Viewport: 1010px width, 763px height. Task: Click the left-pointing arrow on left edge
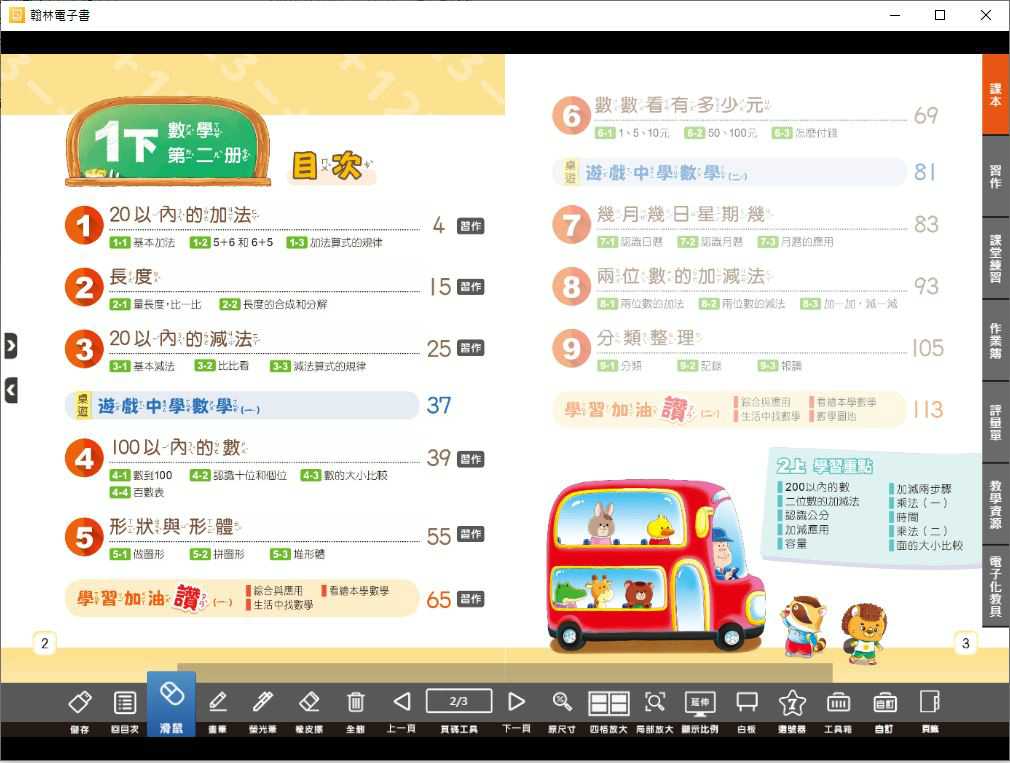10,390
